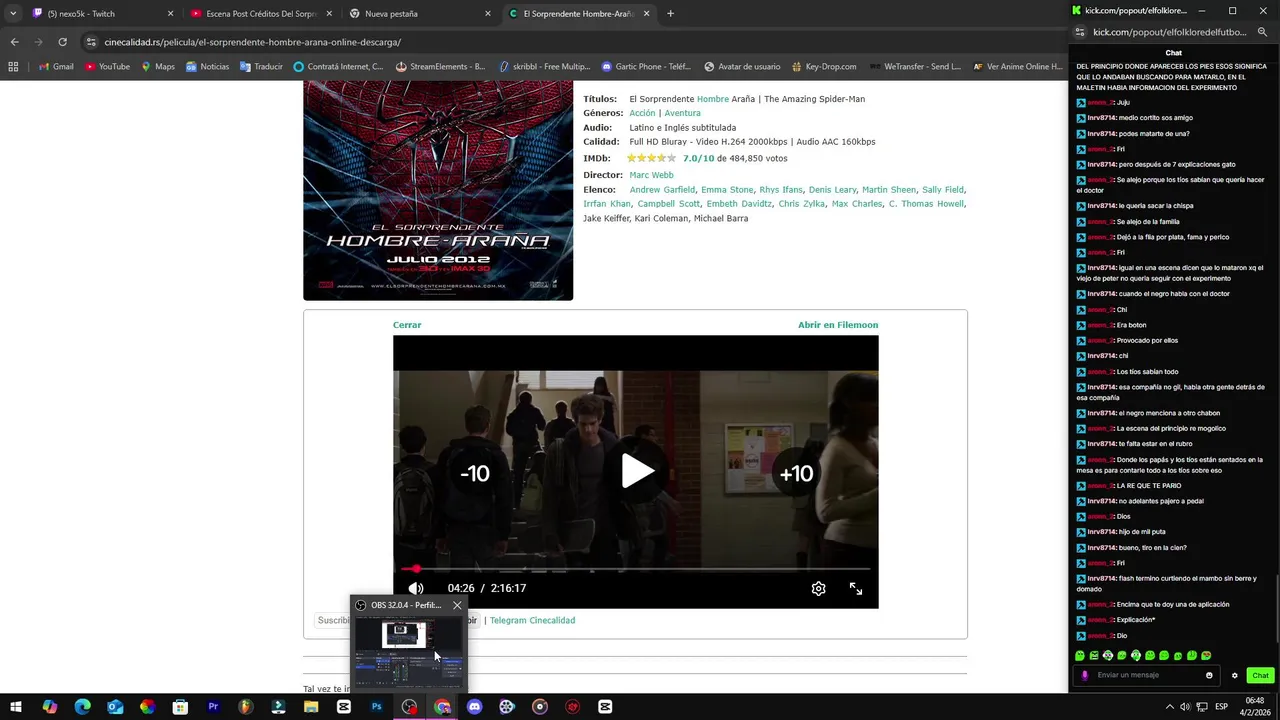The width and height of the screenshot is (1280, 720).
Task: Click the cinecalidad.rs address bar
Action: pyautogui.click(x=253, y=42)
